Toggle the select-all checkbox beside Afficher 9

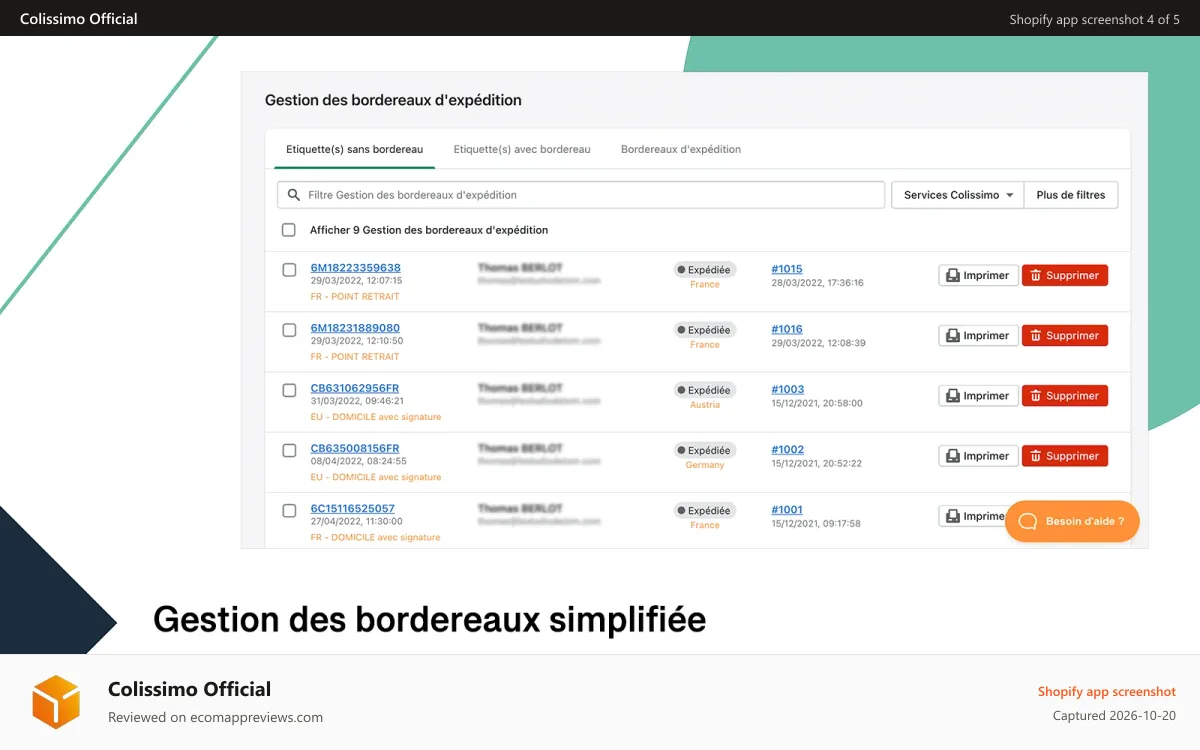[x=289, y=230]
